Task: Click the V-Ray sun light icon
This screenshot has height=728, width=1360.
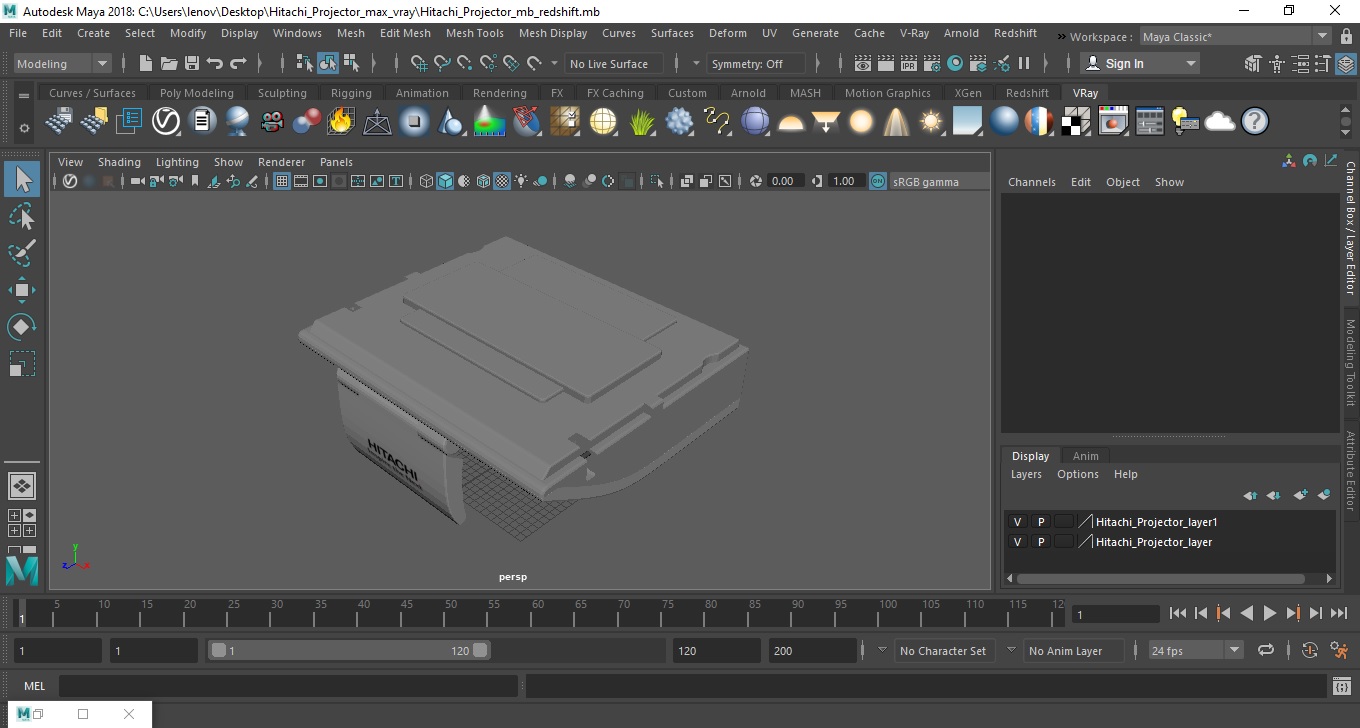Action: click(x=932, y=122)
